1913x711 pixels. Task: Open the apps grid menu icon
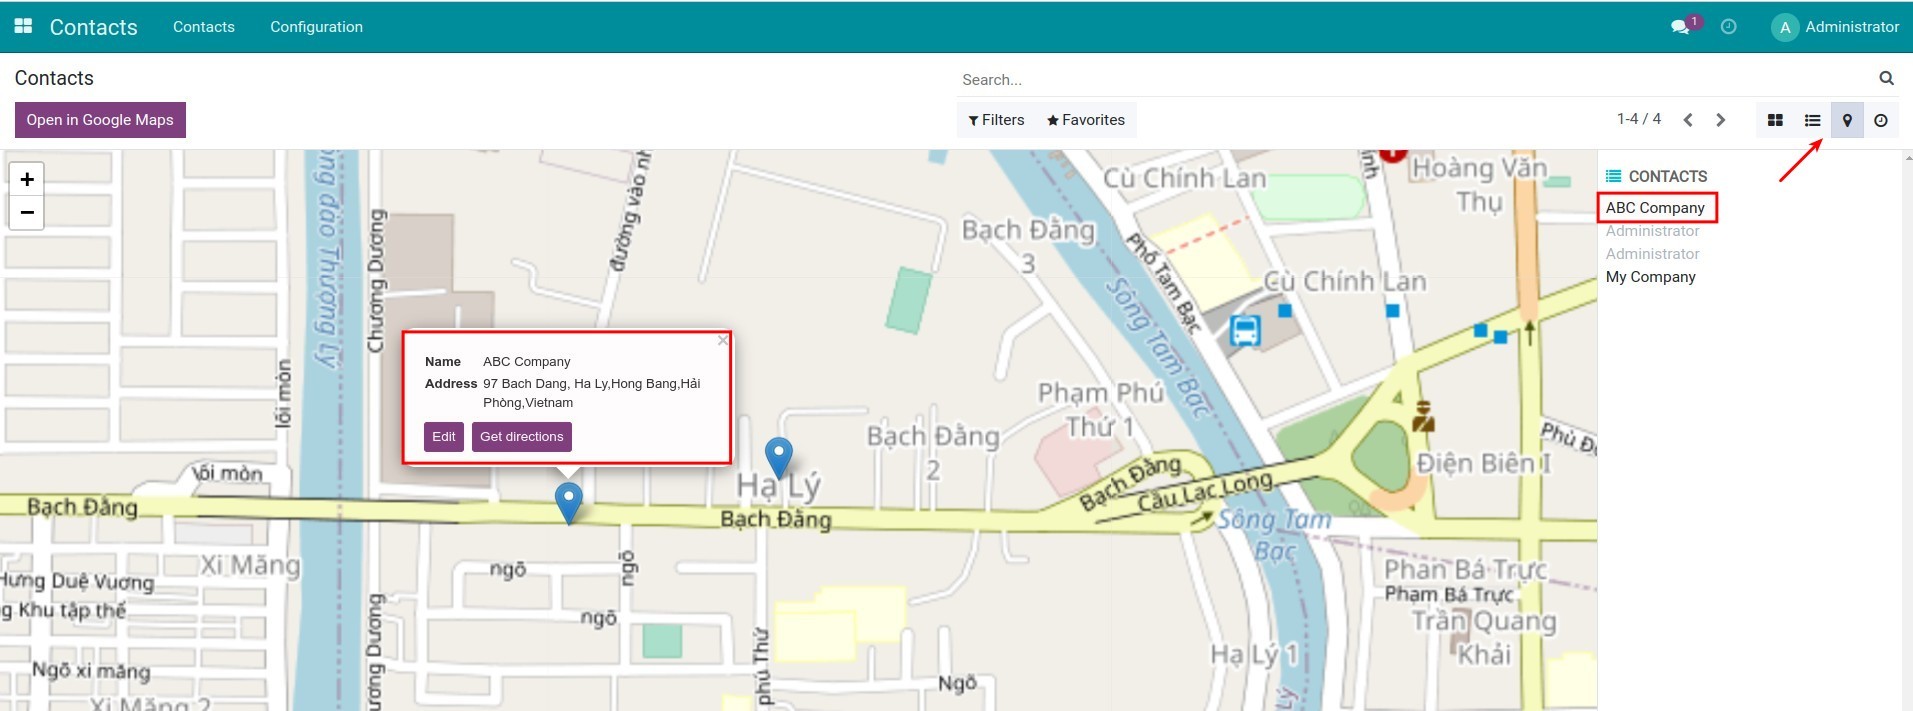pyautogui.click(x=23, y=27)
